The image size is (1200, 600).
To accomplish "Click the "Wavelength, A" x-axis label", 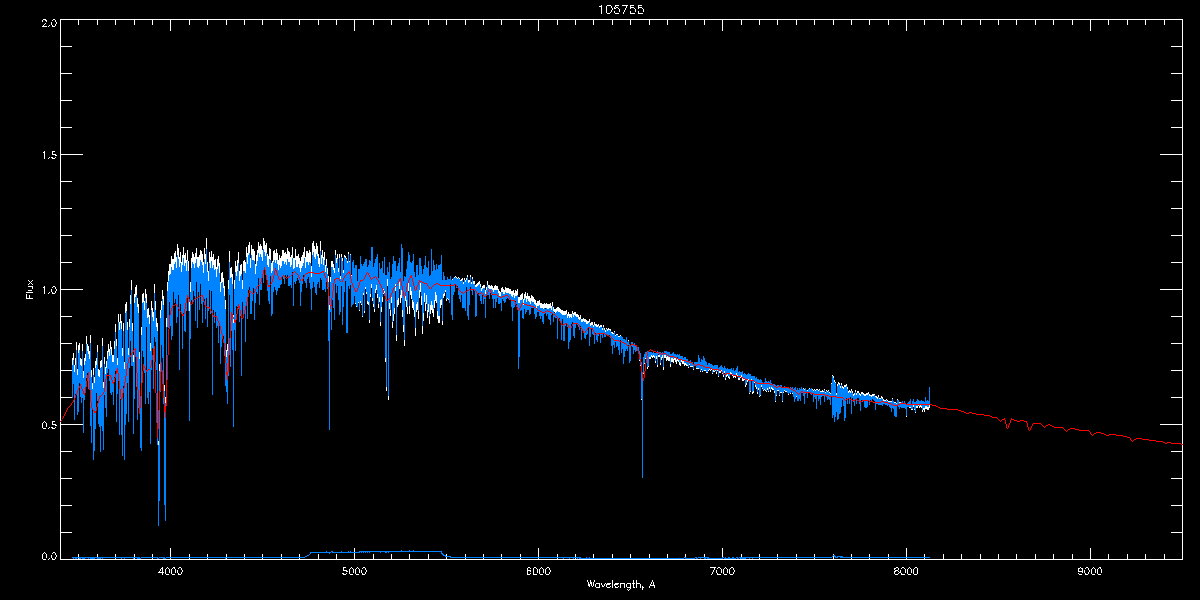I will click(621, 584).
